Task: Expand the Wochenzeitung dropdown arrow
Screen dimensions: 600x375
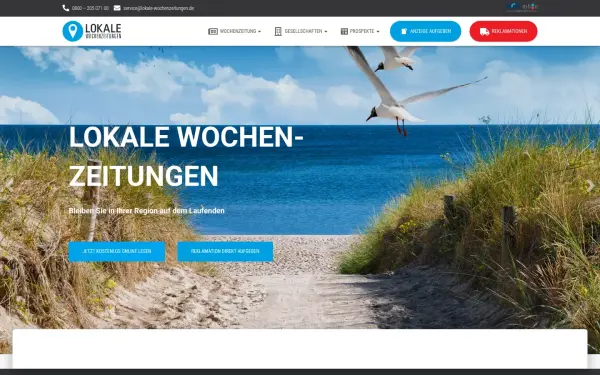Action: click(260, 32)
